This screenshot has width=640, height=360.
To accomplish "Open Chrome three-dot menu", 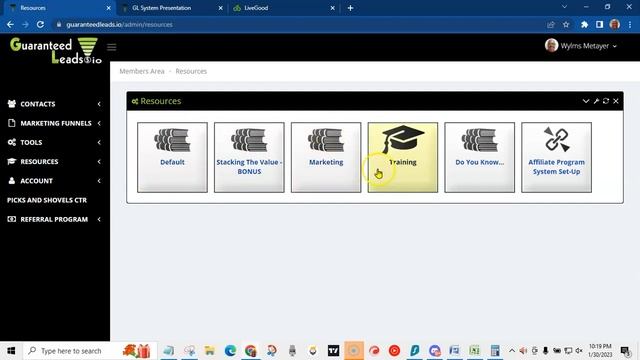I will [x=630, y=24].
